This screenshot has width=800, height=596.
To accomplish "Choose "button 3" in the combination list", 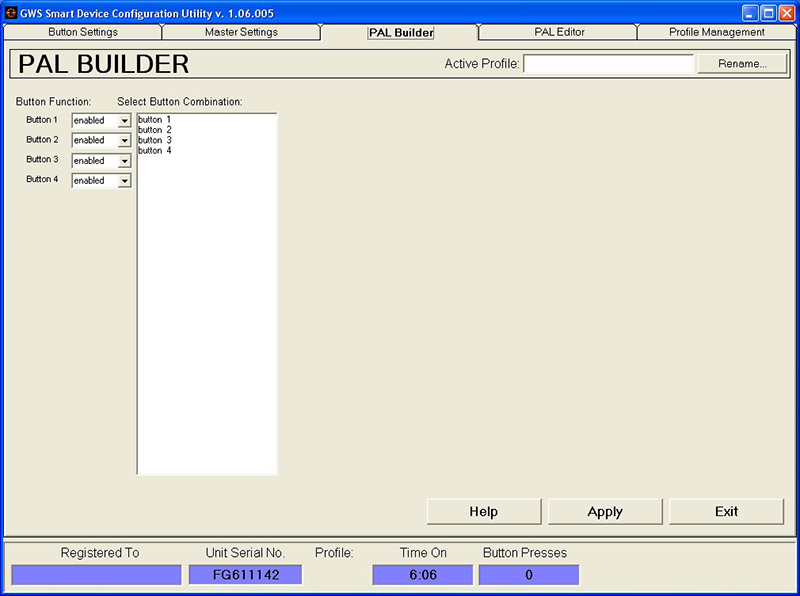I will 155,140.
